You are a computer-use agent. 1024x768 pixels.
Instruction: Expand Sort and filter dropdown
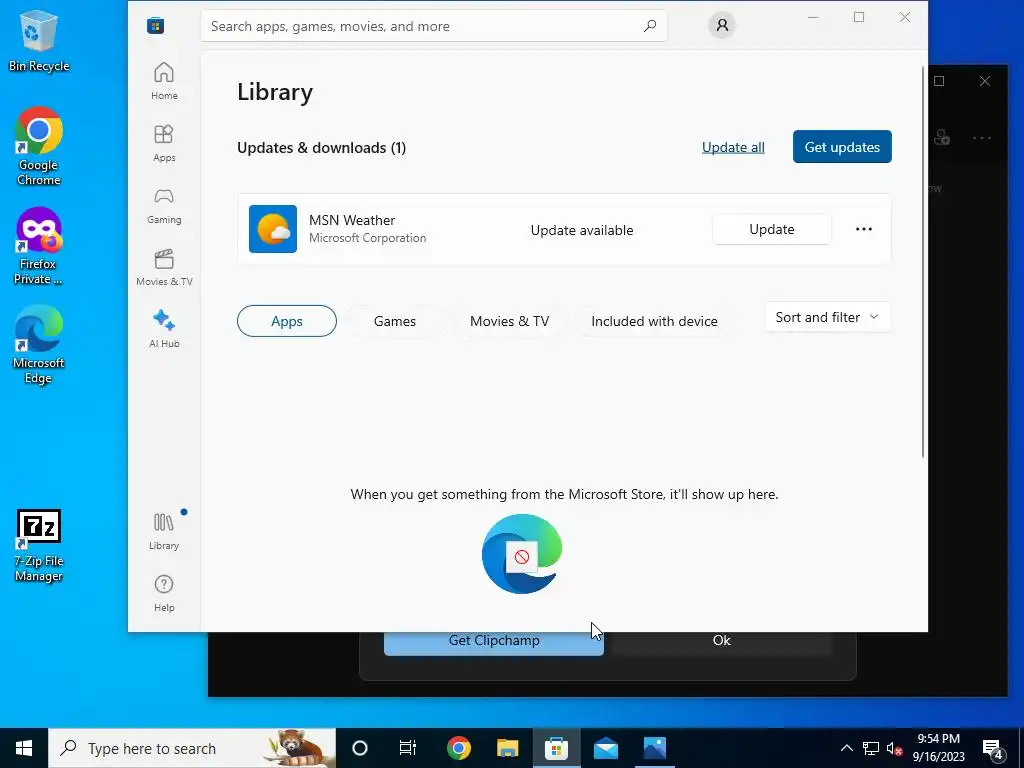coord(827,317)
